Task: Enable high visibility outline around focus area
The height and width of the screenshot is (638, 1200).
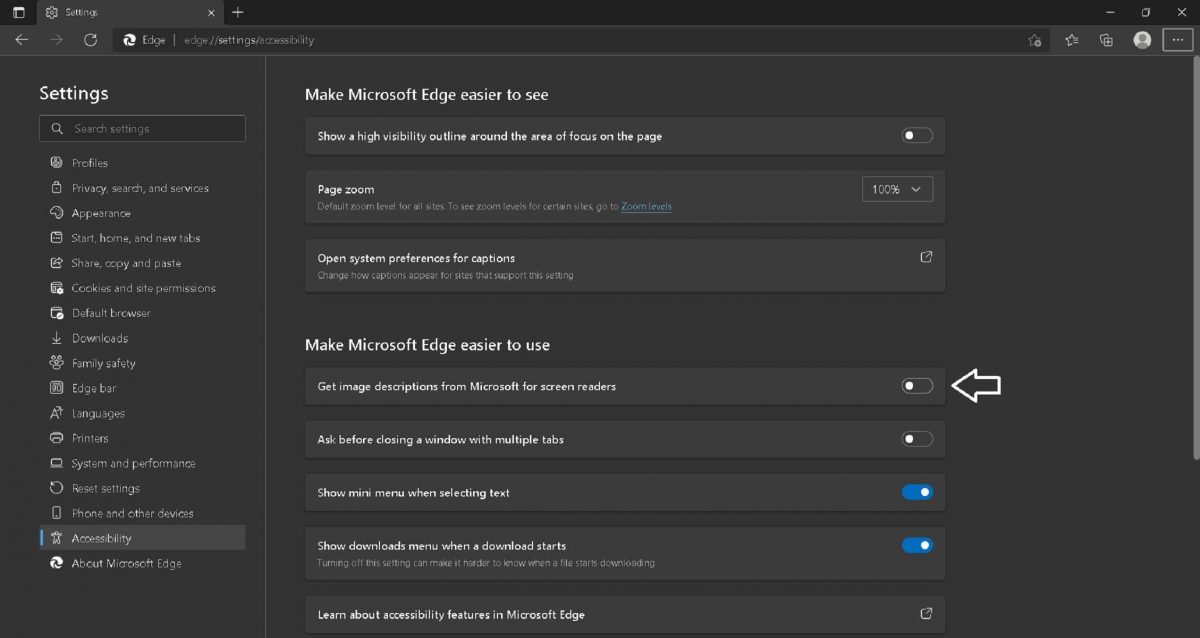Action: [x=916, y=135]
